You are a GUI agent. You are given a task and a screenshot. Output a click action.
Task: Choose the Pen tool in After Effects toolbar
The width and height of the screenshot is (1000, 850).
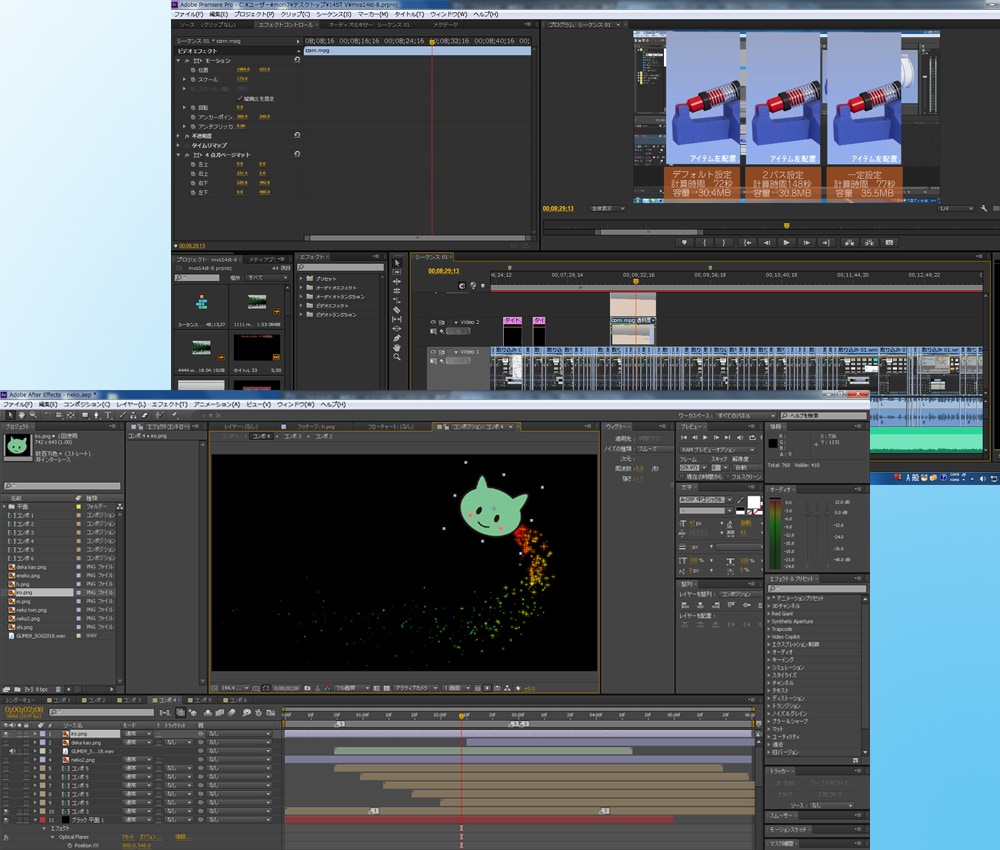(96, 415)
